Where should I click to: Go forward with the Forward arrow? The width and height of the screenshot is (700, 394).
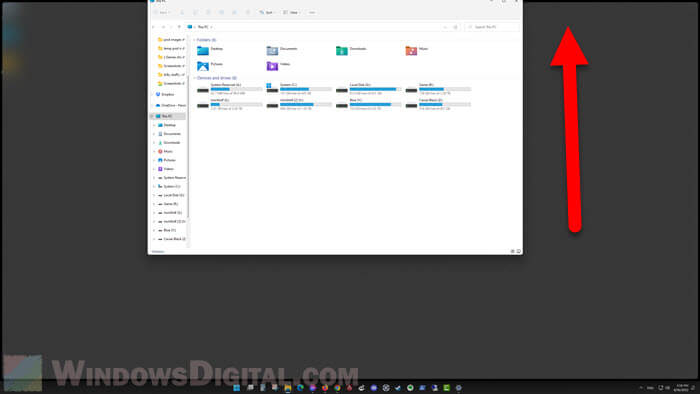[163, 27]
